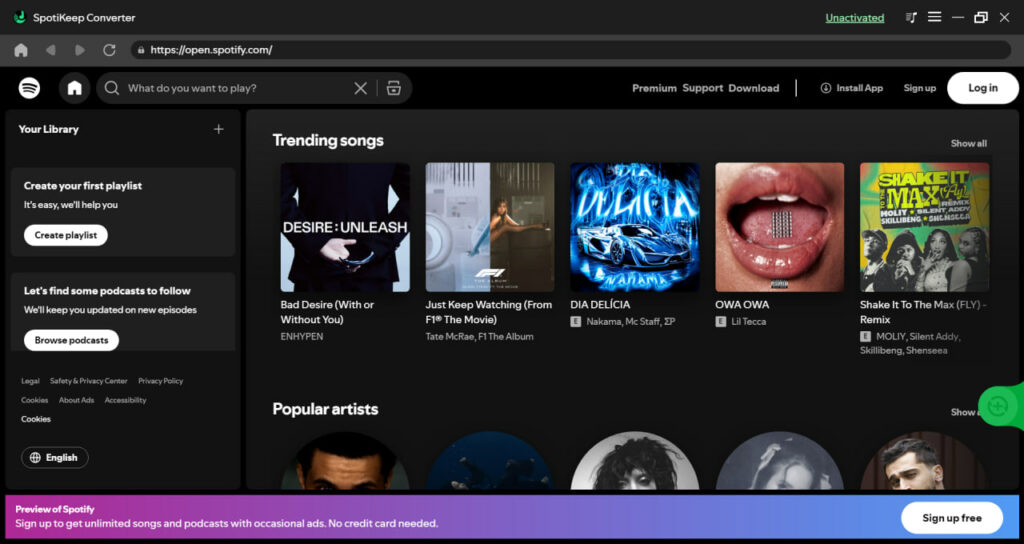Viewport: 1024px width, 544px height.
Task: Click the Trending songs heading
Action: click(x=328, y=140)
